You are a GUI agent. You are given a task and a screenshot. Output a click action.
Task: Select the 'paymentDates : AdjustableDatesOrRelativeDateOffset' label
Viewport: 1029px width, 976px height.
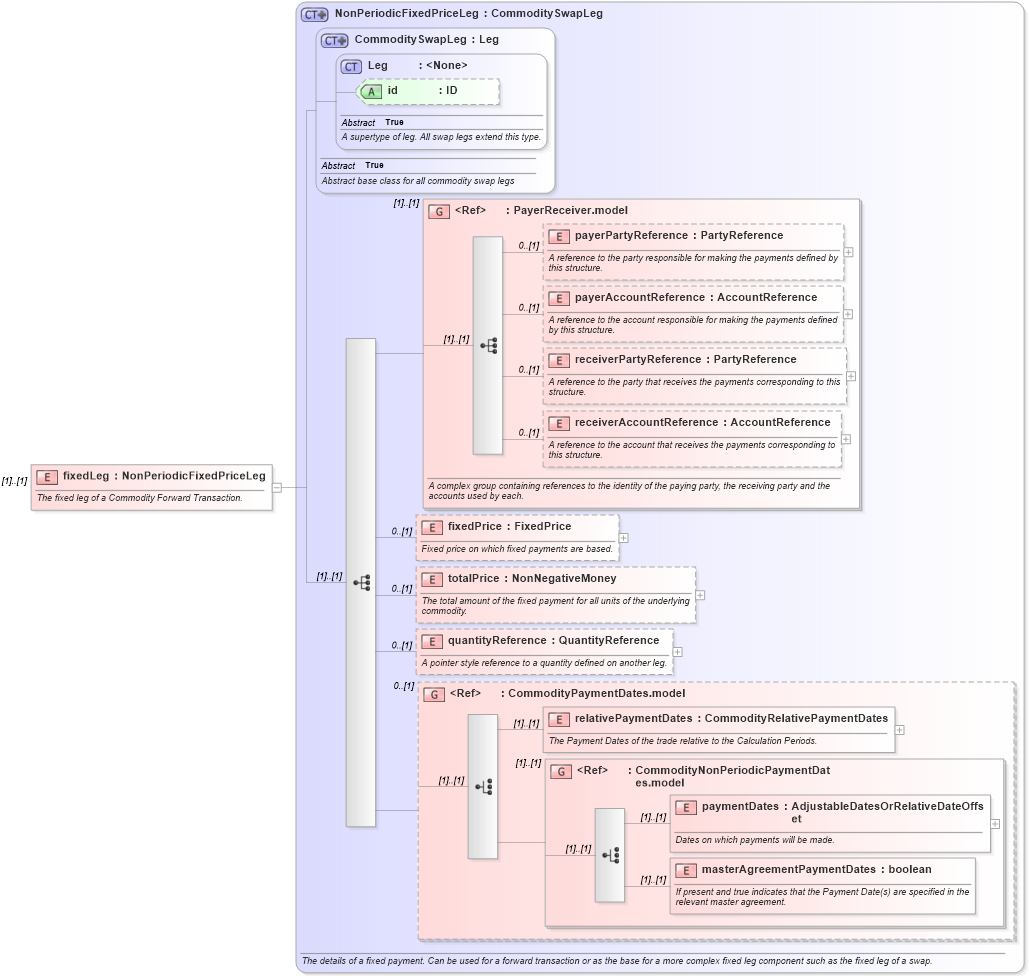tap(843, 813)
